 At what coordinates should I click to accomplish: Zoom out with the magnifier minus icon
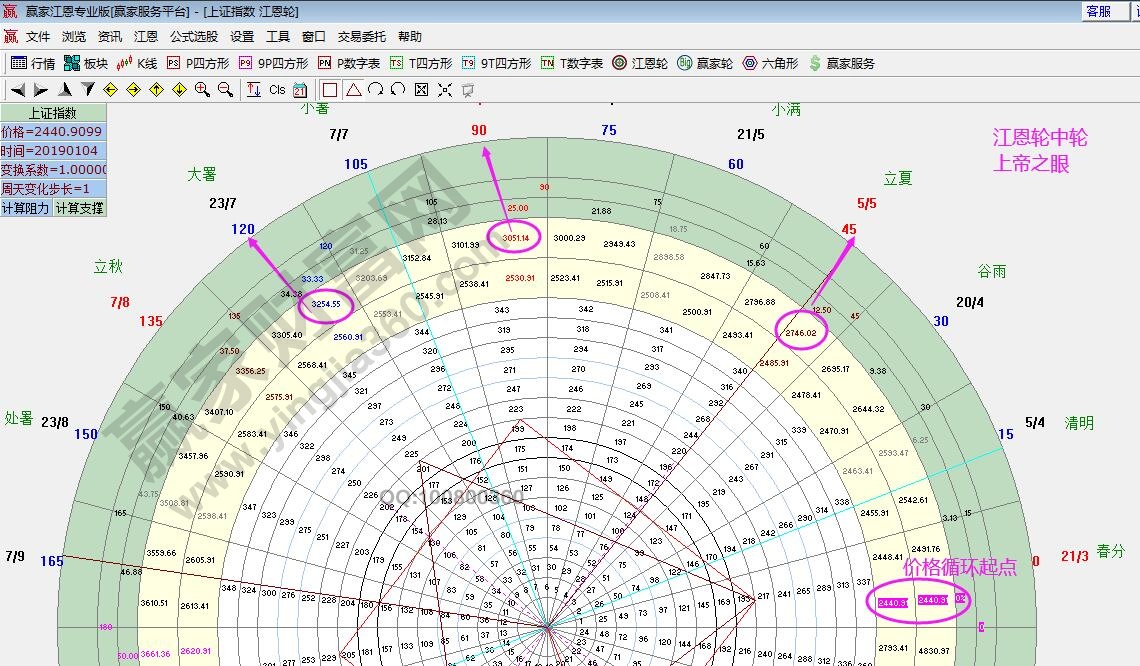point(222,90)
